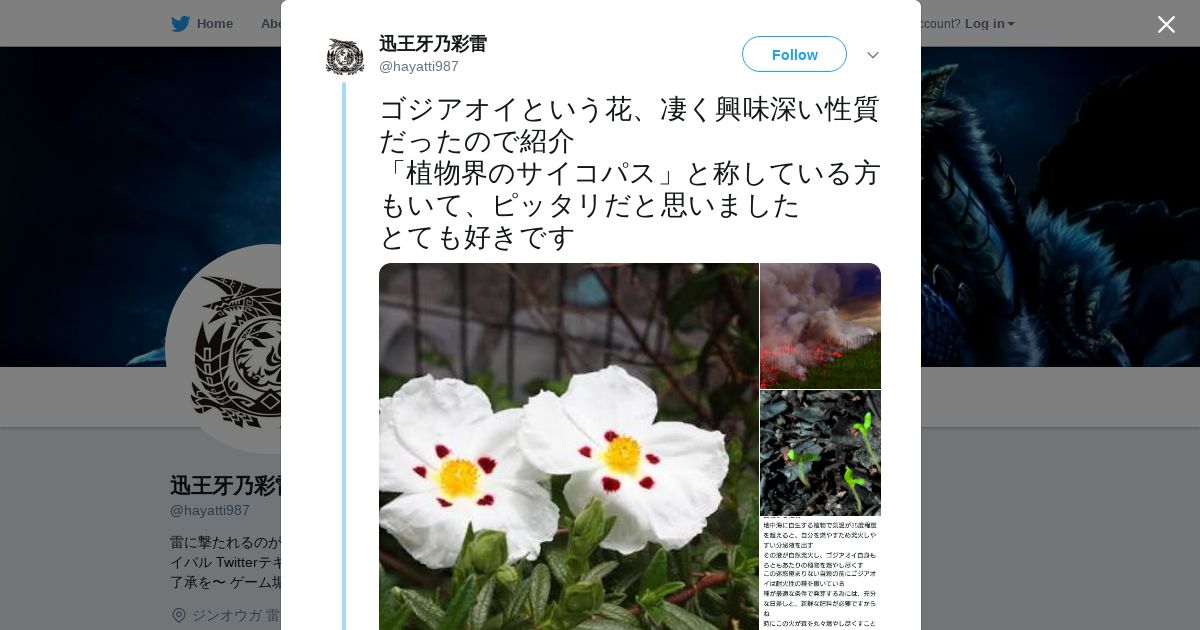Open the wildfire smoke photo

[820, 326]
